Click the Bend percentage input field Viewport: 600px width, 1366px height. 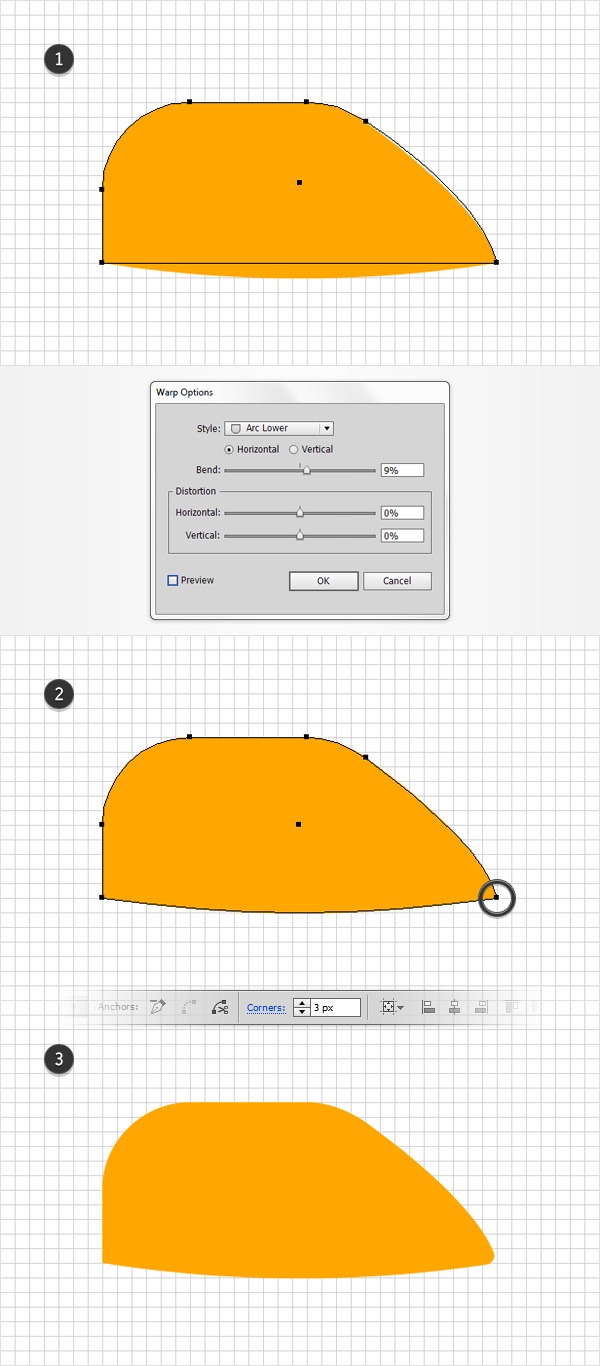tap(402, 470)
